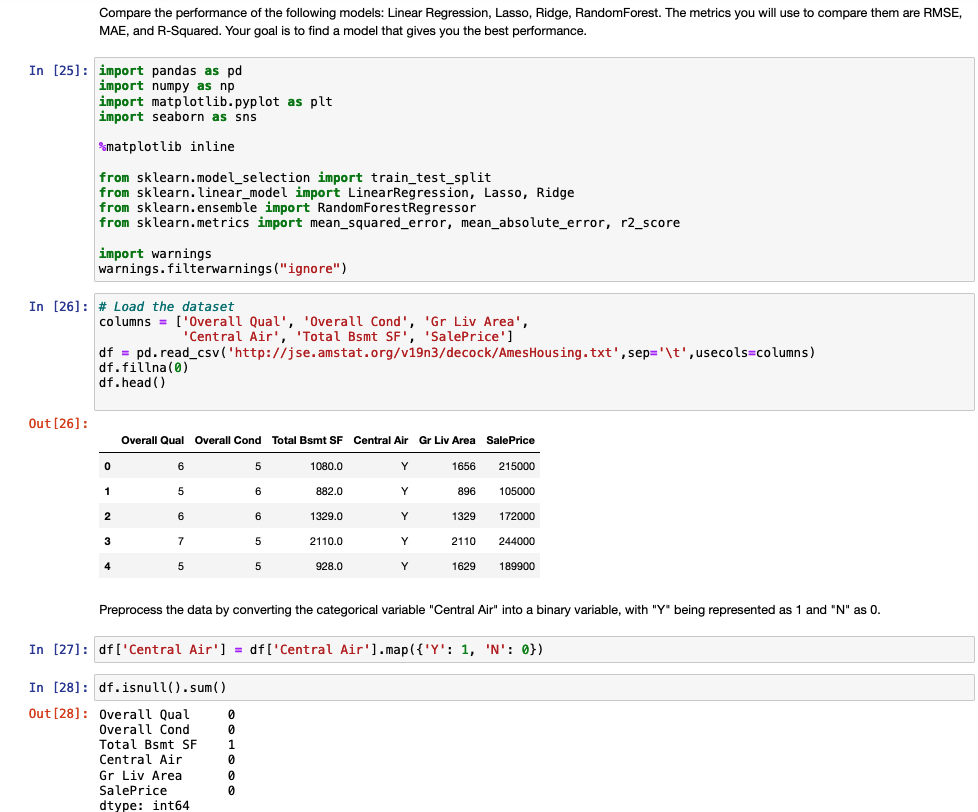
Task: Click the 'Total Bsmt SF' column header
Action: point(307,440)
